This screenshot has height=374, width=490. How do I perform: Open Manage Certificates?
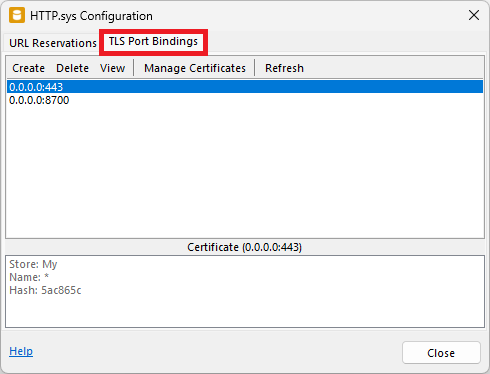(x=195, y=68)
